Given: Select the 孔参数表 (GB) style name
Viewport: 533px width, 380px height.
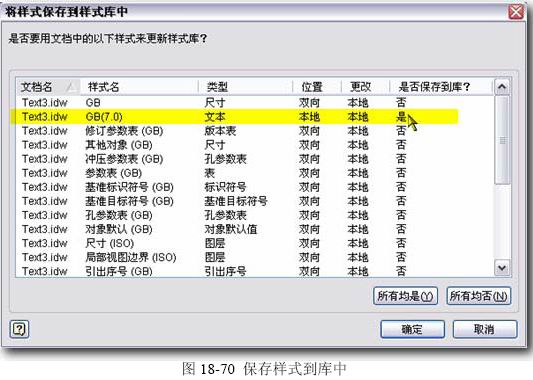Looking at the screenshot, I should click(x=119, y=215).
